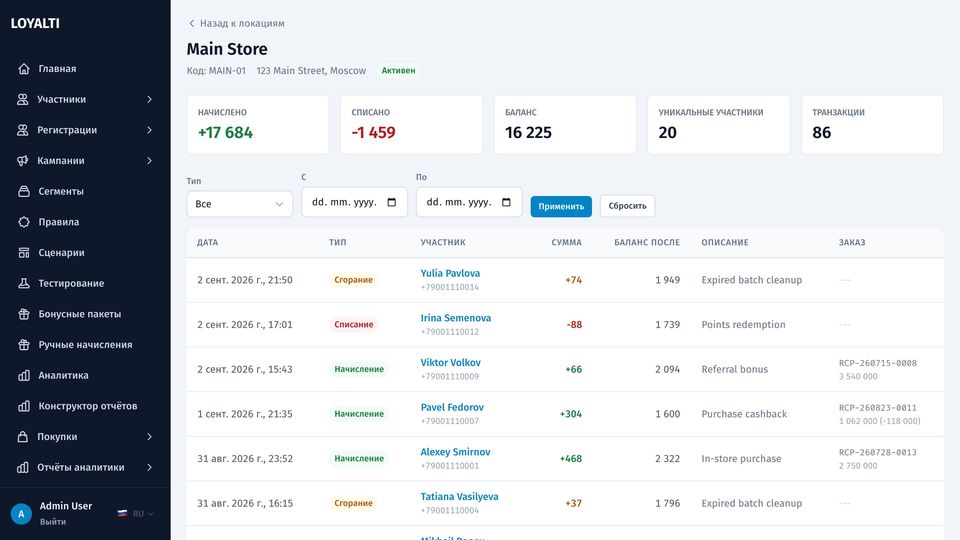This screenshot has height=540, width=960.
Task: Click the Сценарии layout icon
Action: coord(24,252)
